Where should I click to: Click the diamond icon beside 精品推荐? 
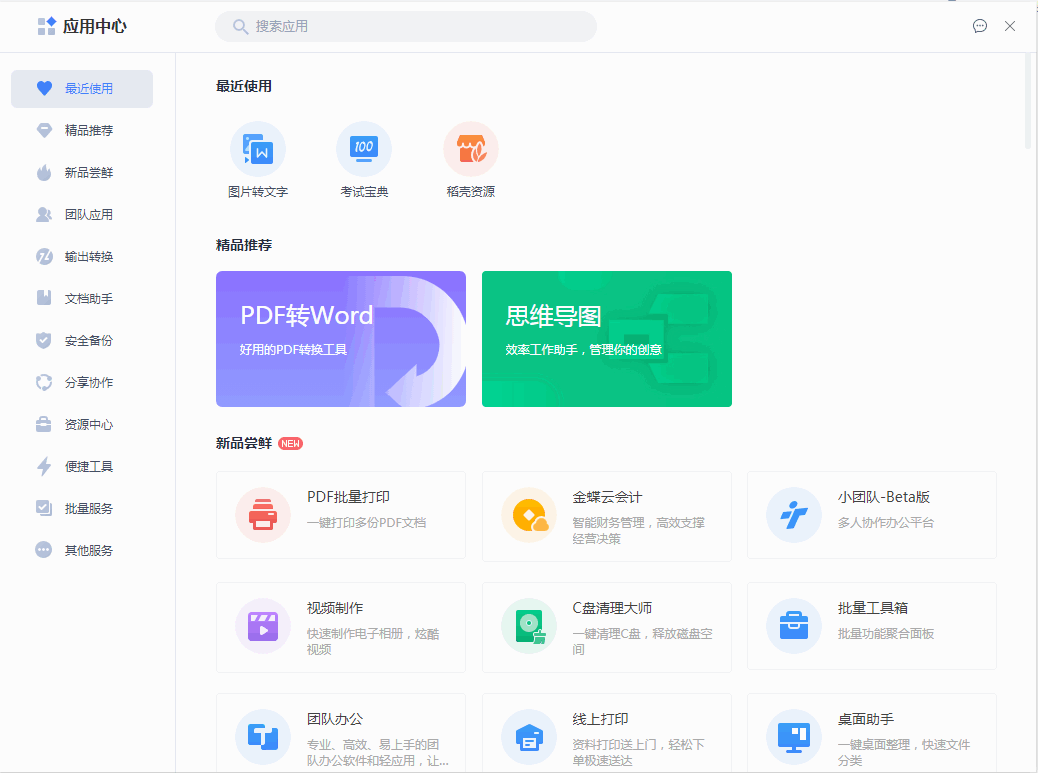(x=44, y=130)
